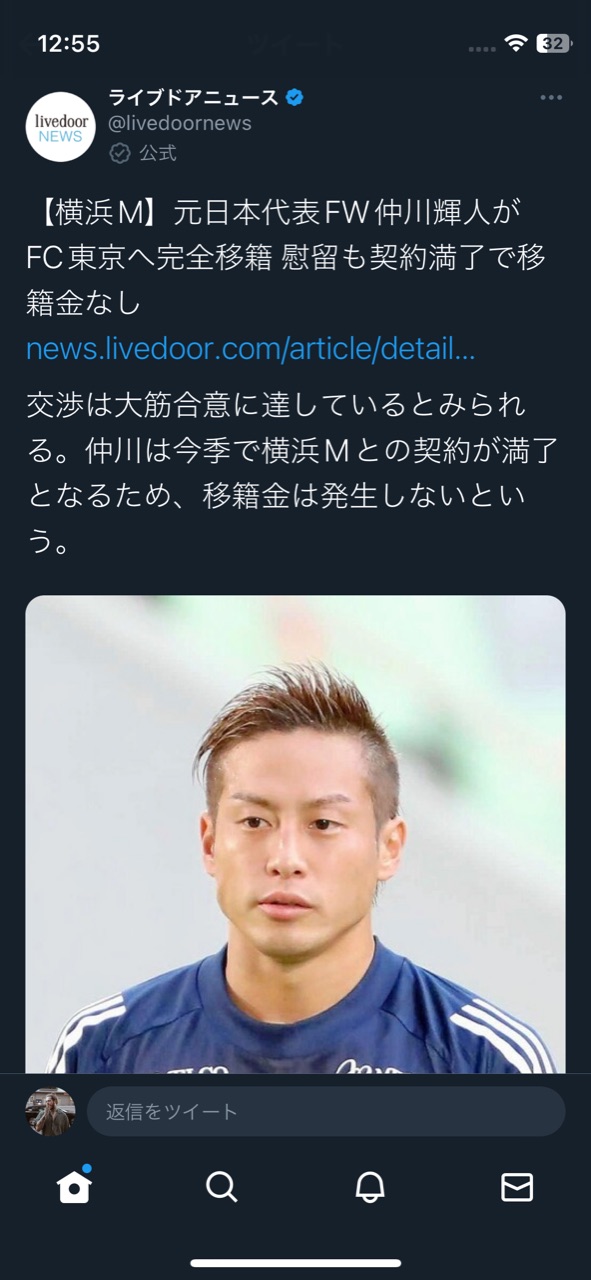Tap the @livedoornews handle
The height and width of the screenshot is (1280, 591).
pos(180,123)
